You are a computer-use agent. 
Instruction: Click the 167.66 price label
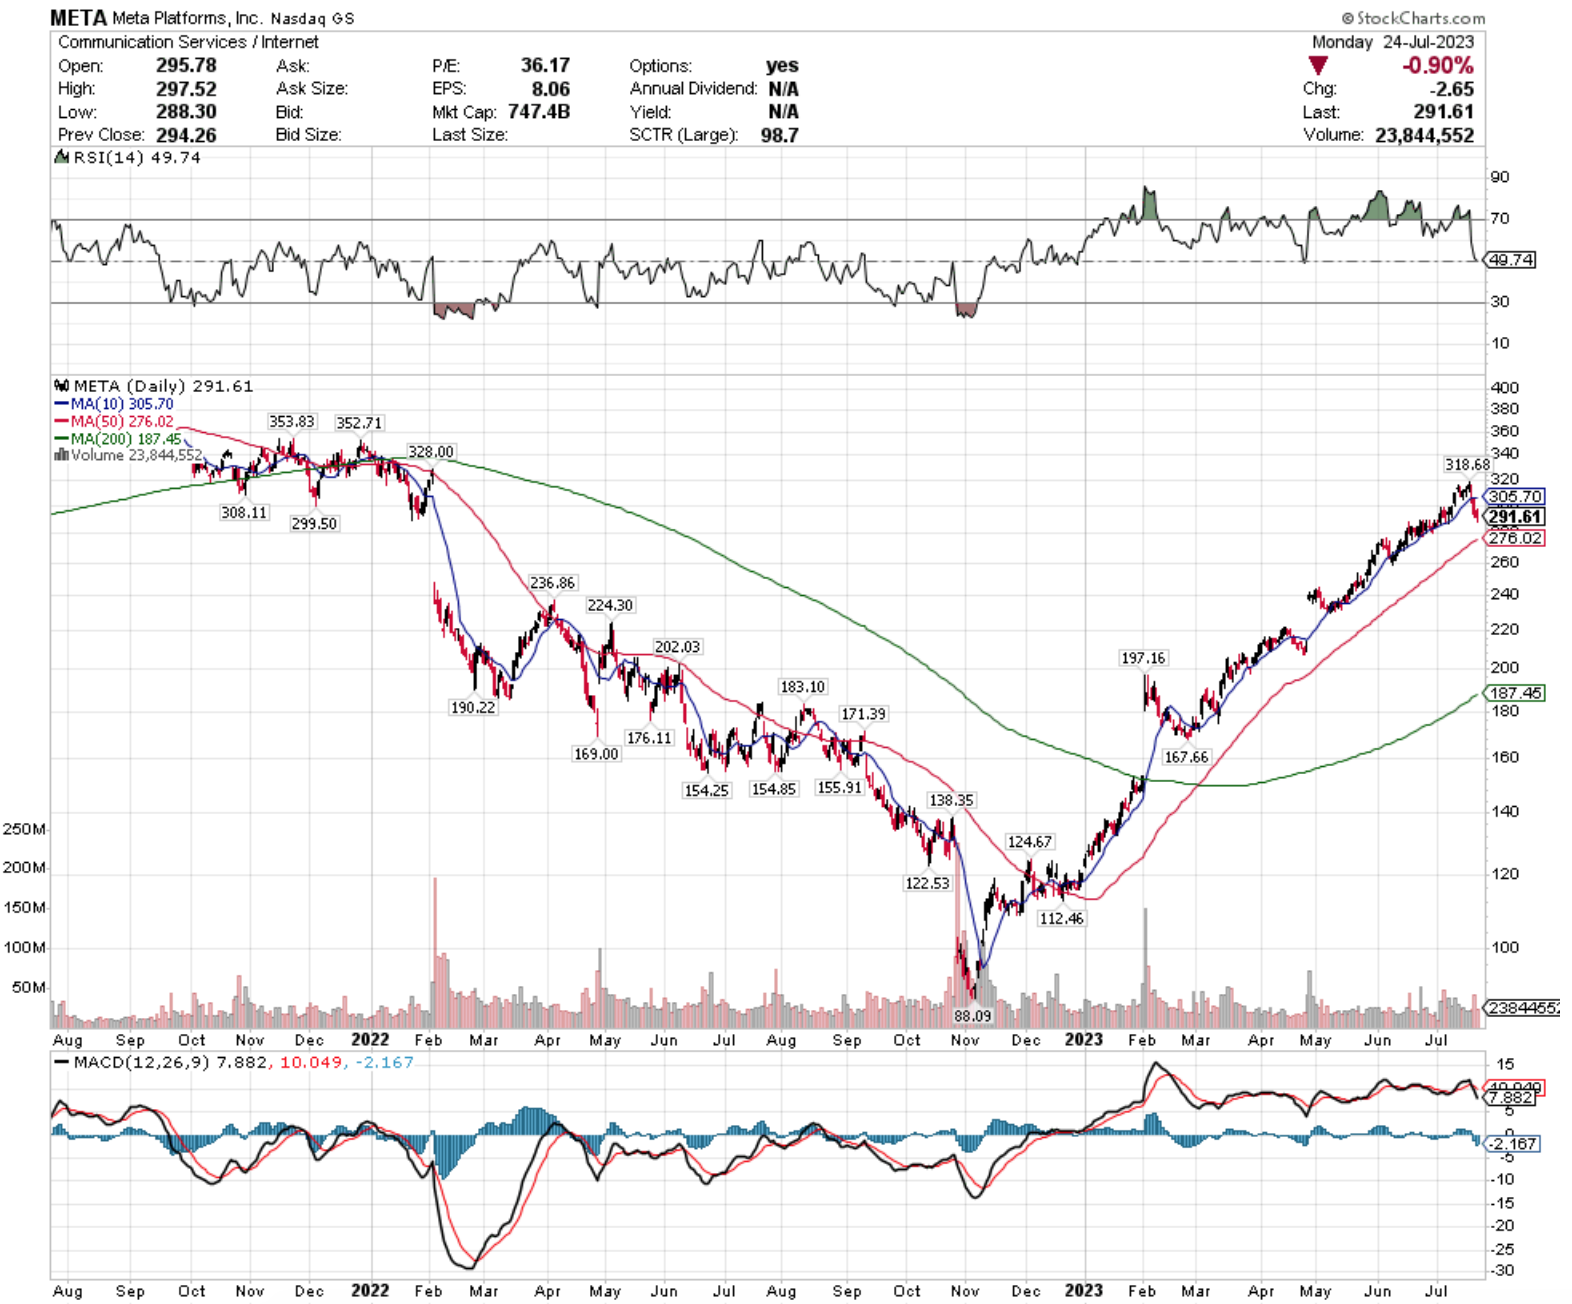(1186, 757)
